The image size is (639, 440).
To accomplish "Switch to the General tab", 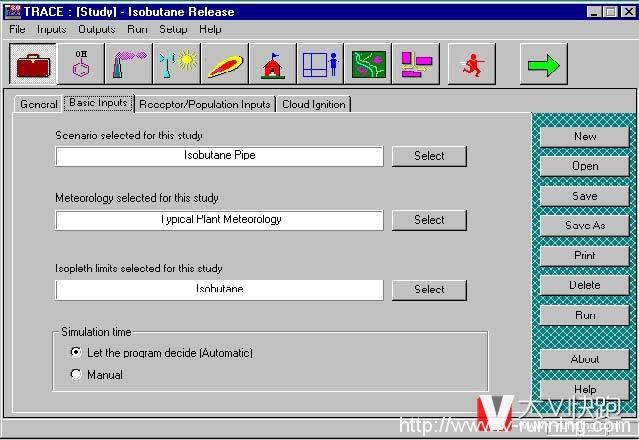I will [x=39, y=104].
